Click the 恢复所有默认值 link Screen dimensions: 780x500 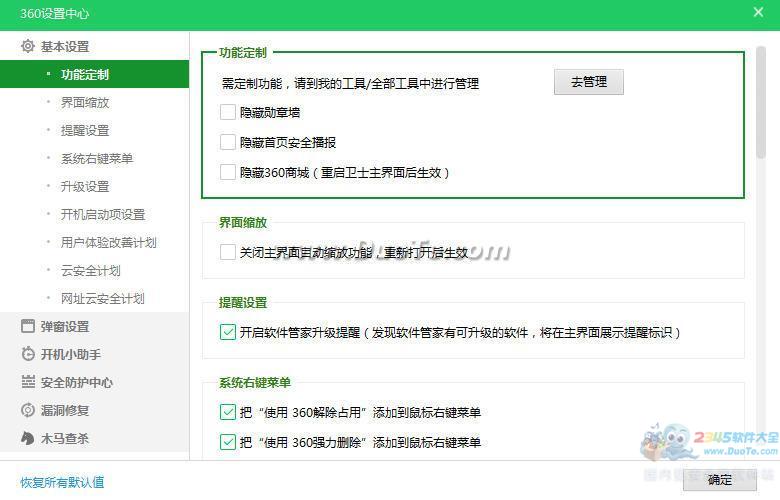[x=62, y=482]
